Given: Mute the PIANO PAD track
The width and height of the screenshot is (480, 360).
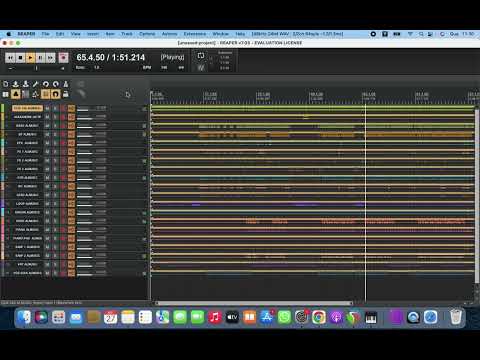Looking at the screenshot, I should (47, 238).
